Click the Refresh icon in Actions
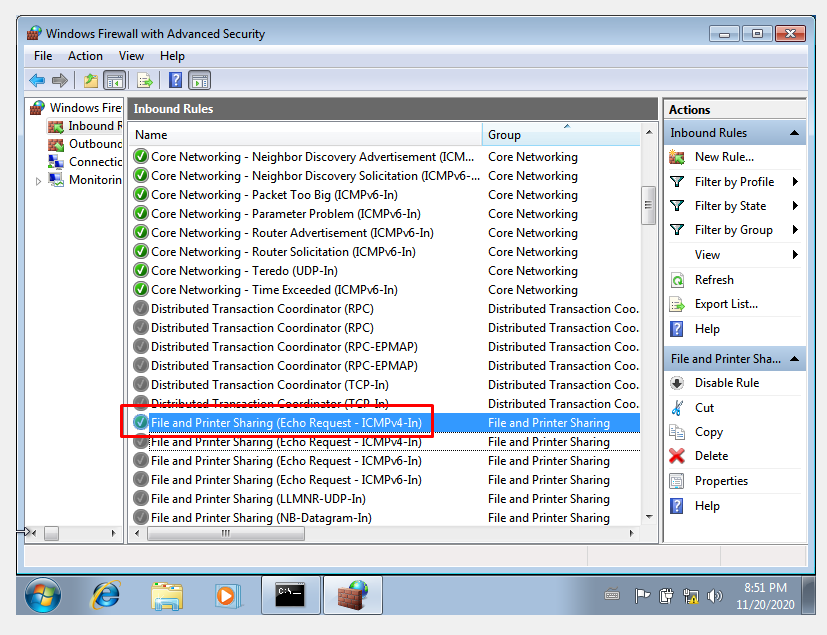Viewport: 827px width, 635px height. (x=677, y=280)
